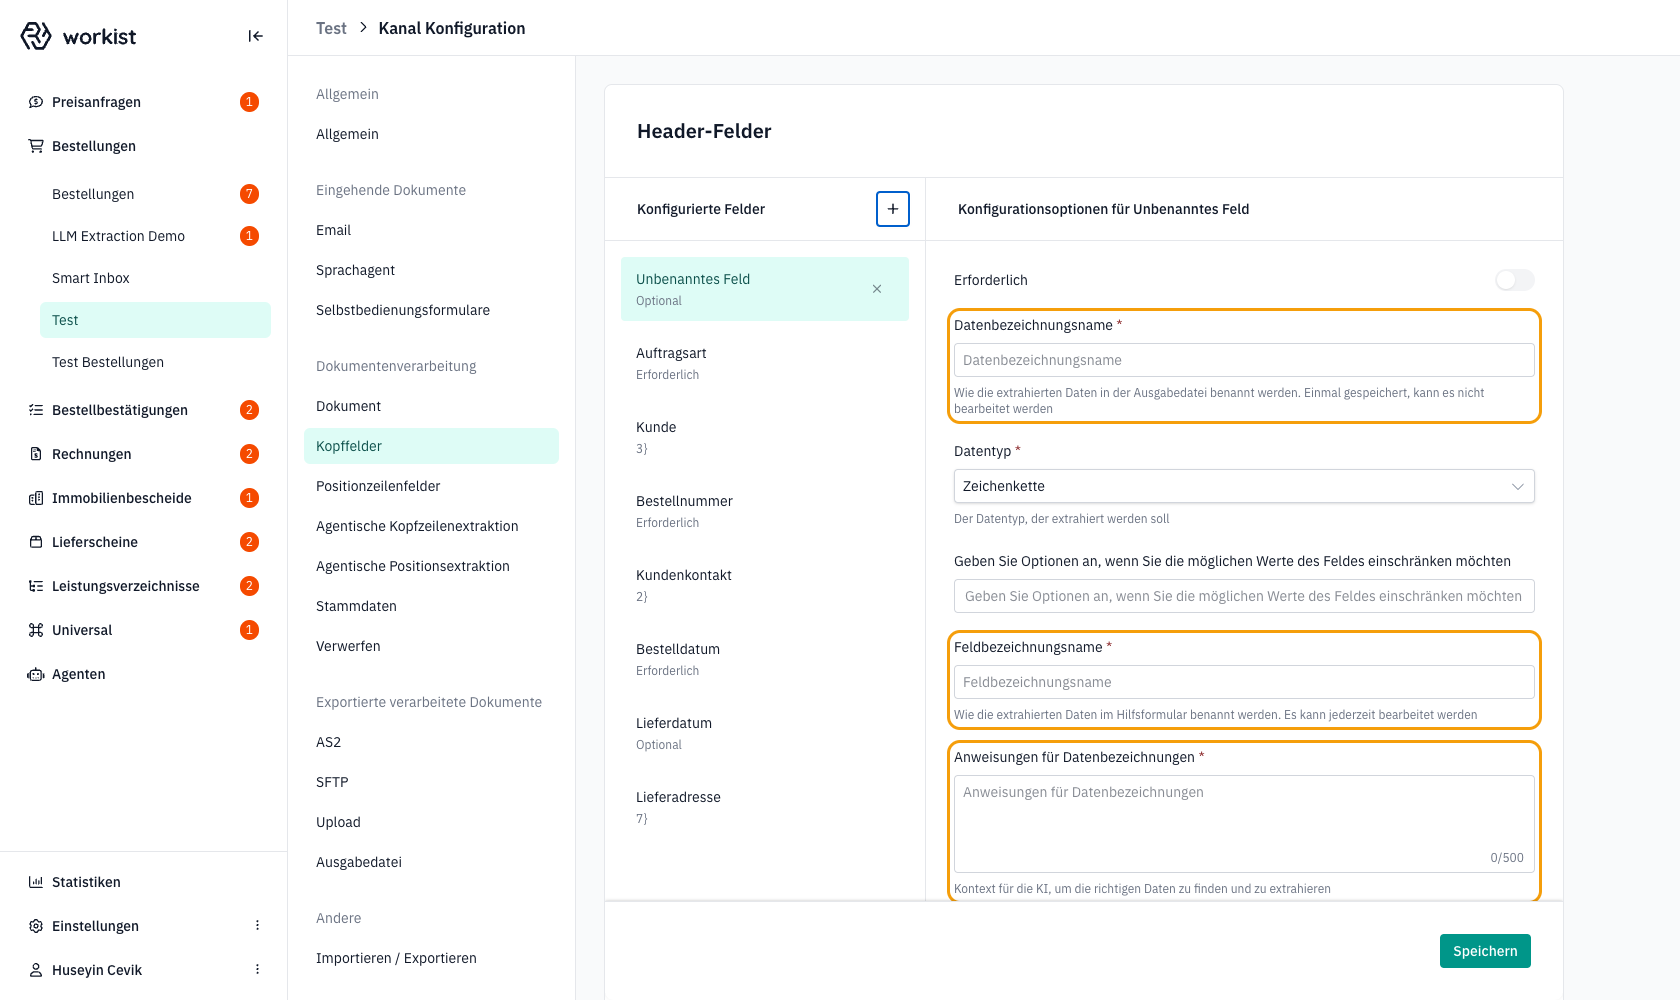Click the Bestellbestätigungen list icon
1680x1000 pixels.
(x=36, y=410)
